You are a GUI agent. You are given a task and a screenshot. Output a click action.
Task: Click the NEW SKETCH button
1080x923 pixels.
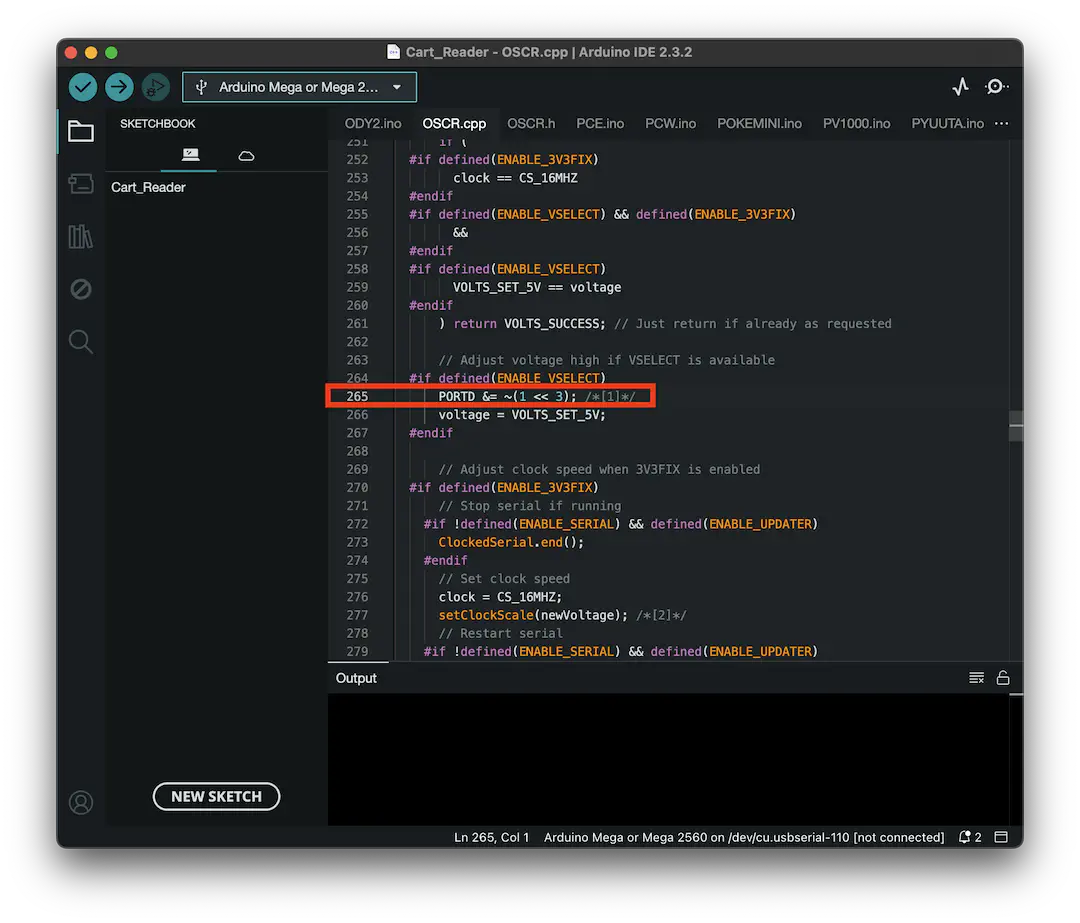click(x=216, y=796)
